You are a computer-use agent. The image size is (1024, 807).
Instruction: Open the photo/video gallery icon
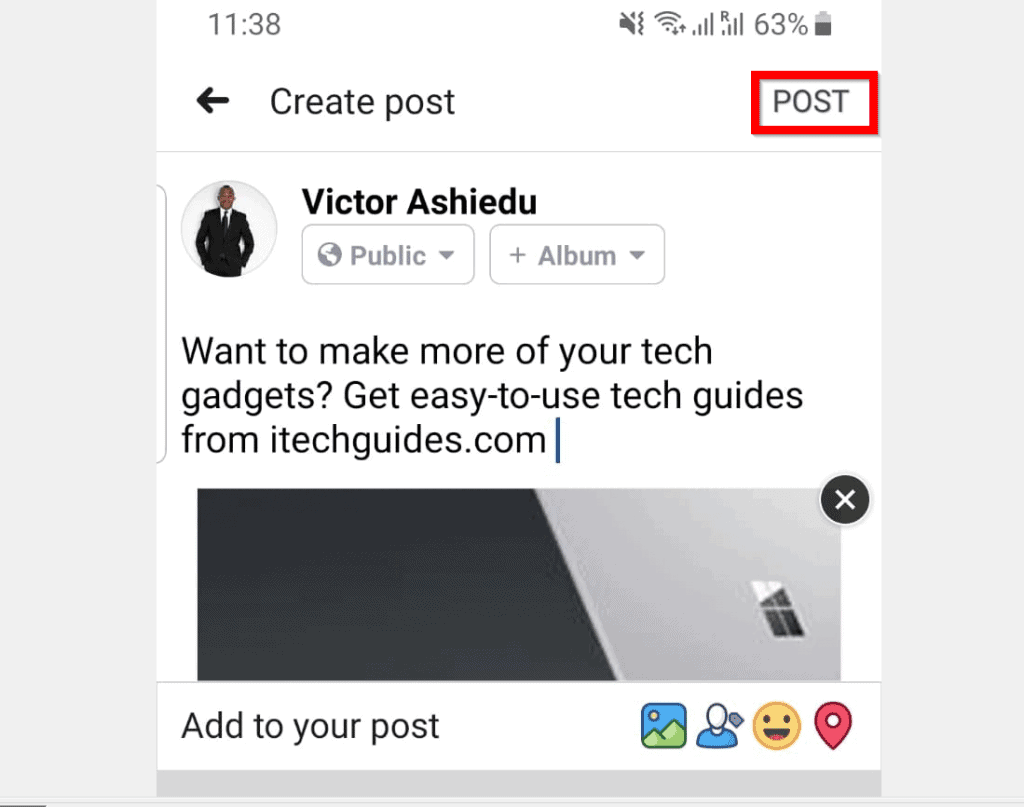pos(664,725)
